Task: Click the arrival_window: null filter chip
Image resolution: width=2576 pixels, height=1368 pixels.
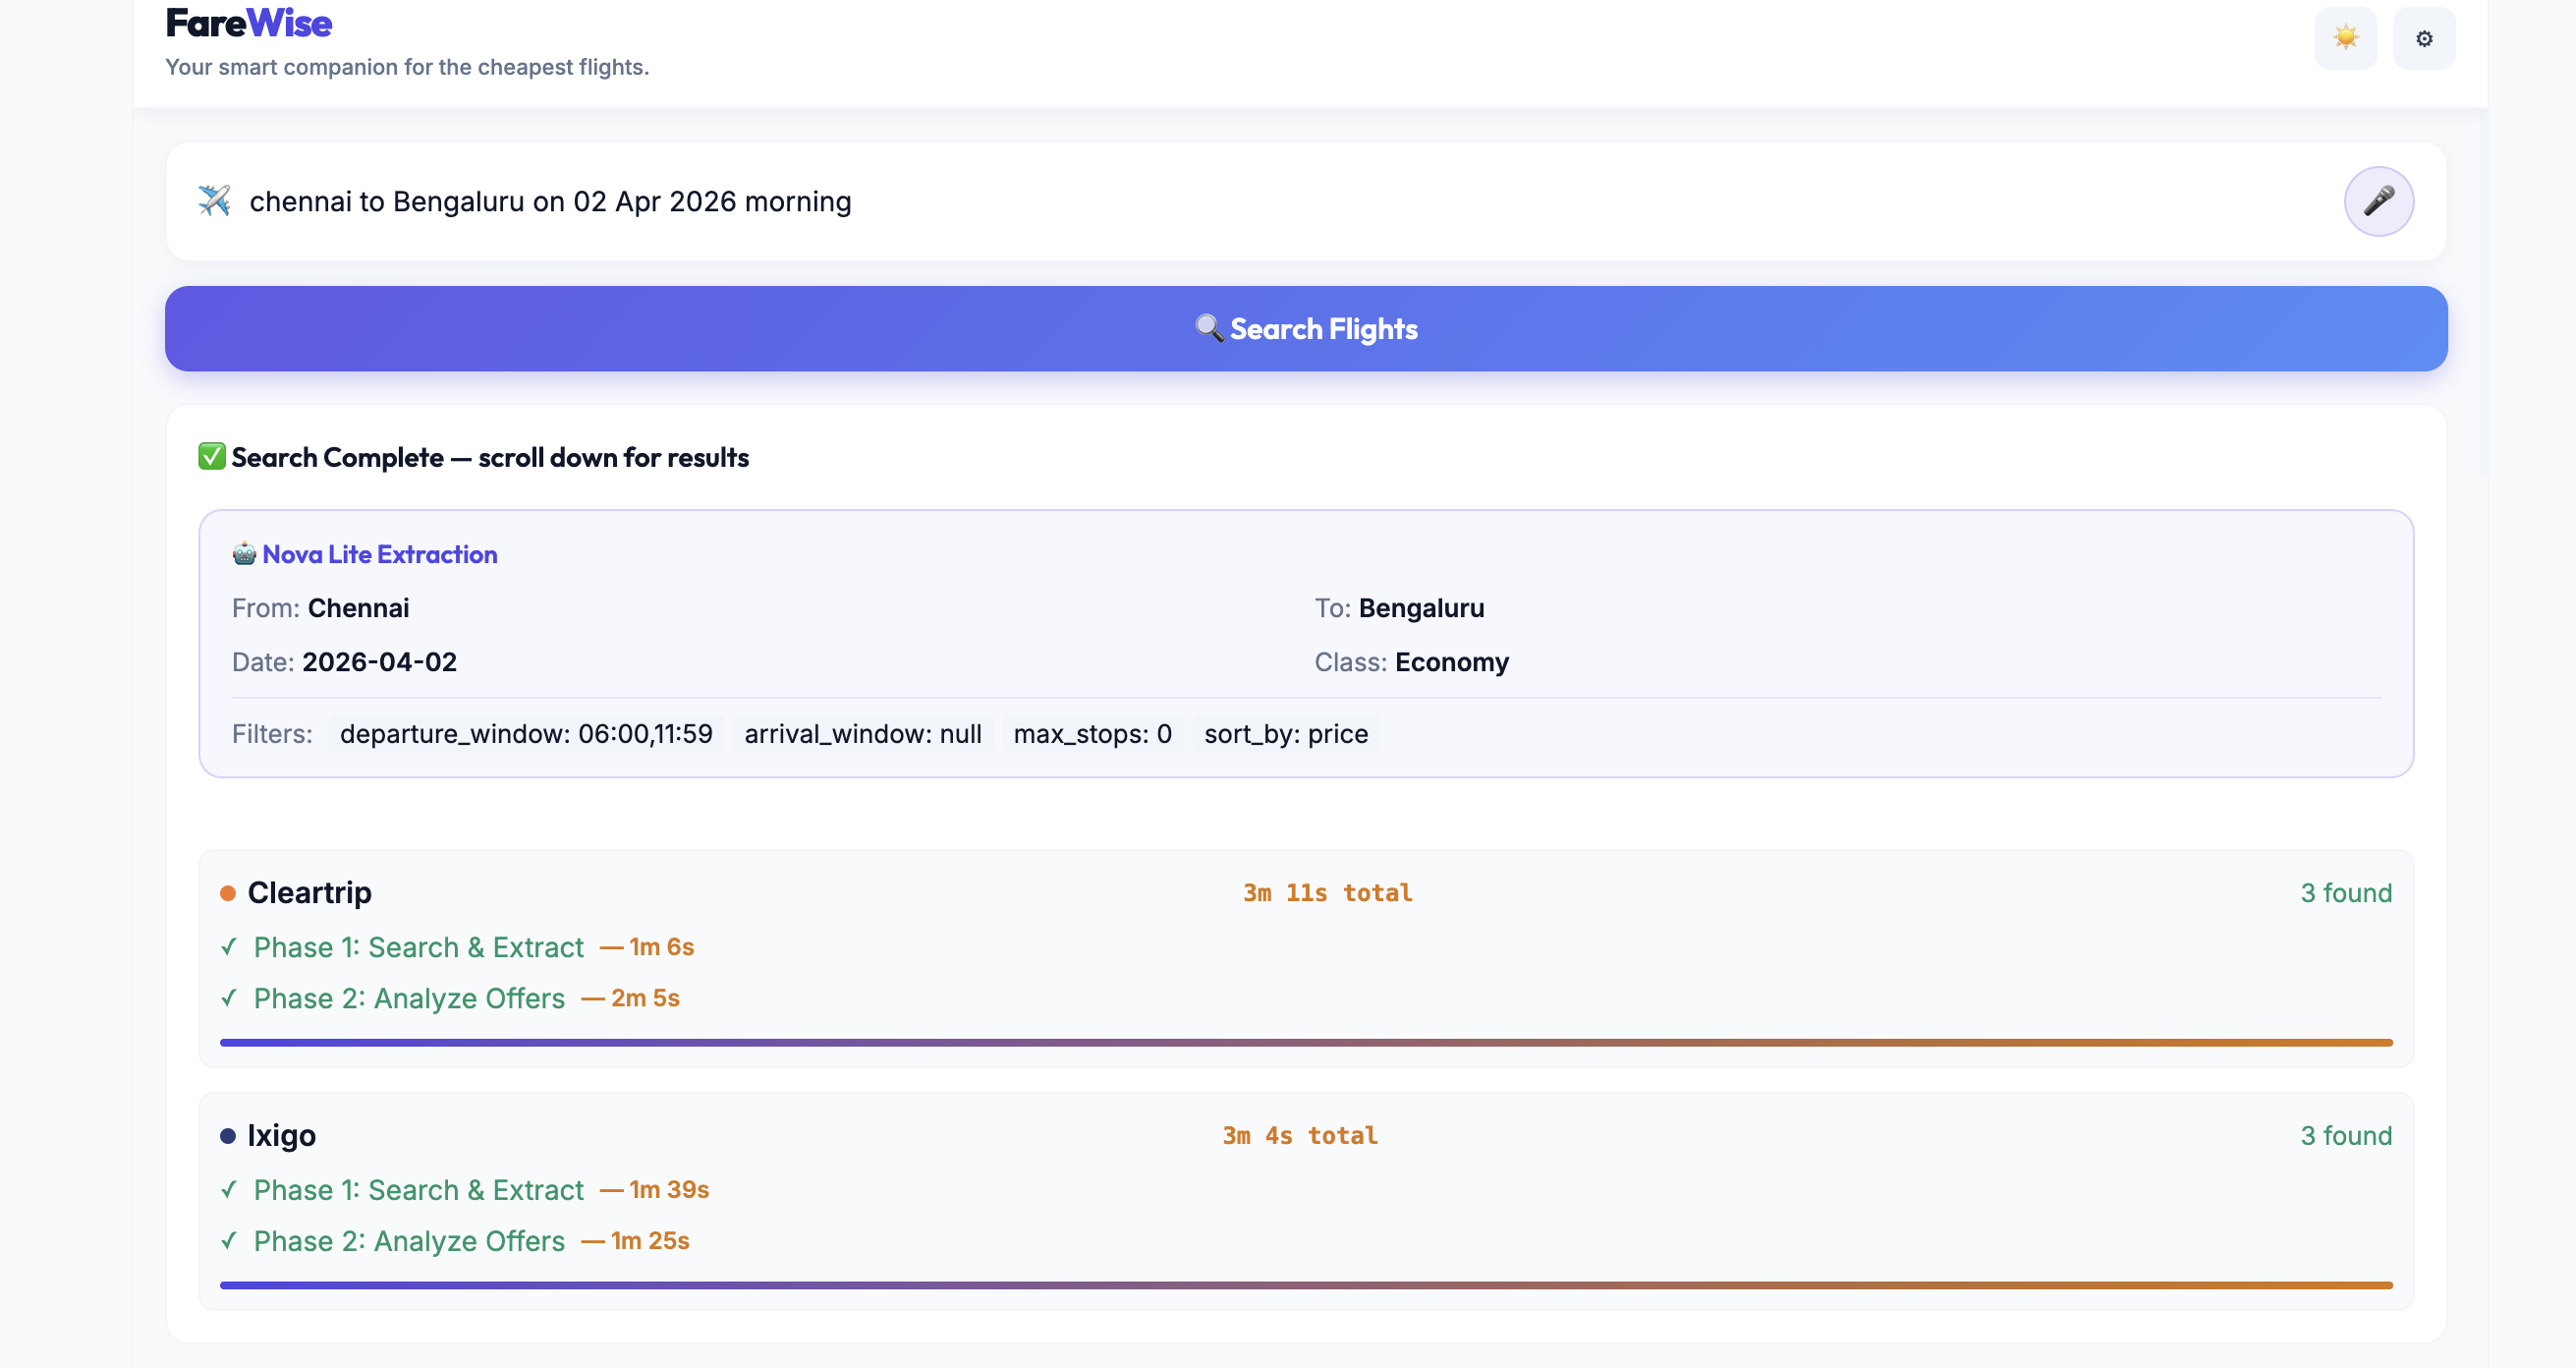Action: point(862,734)
